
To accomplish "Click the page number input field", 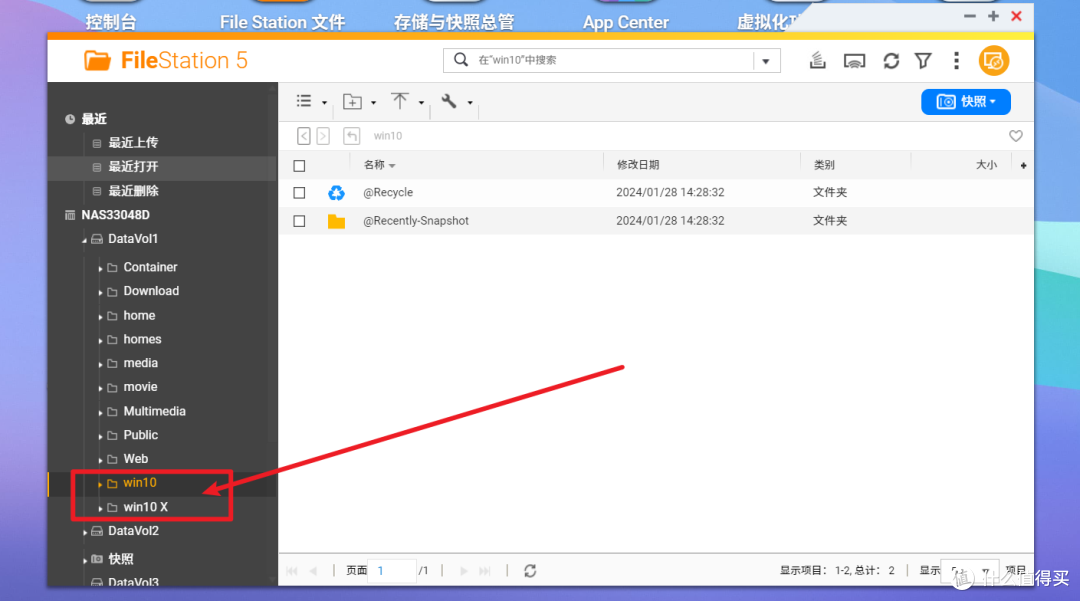I will pos(391,571).
